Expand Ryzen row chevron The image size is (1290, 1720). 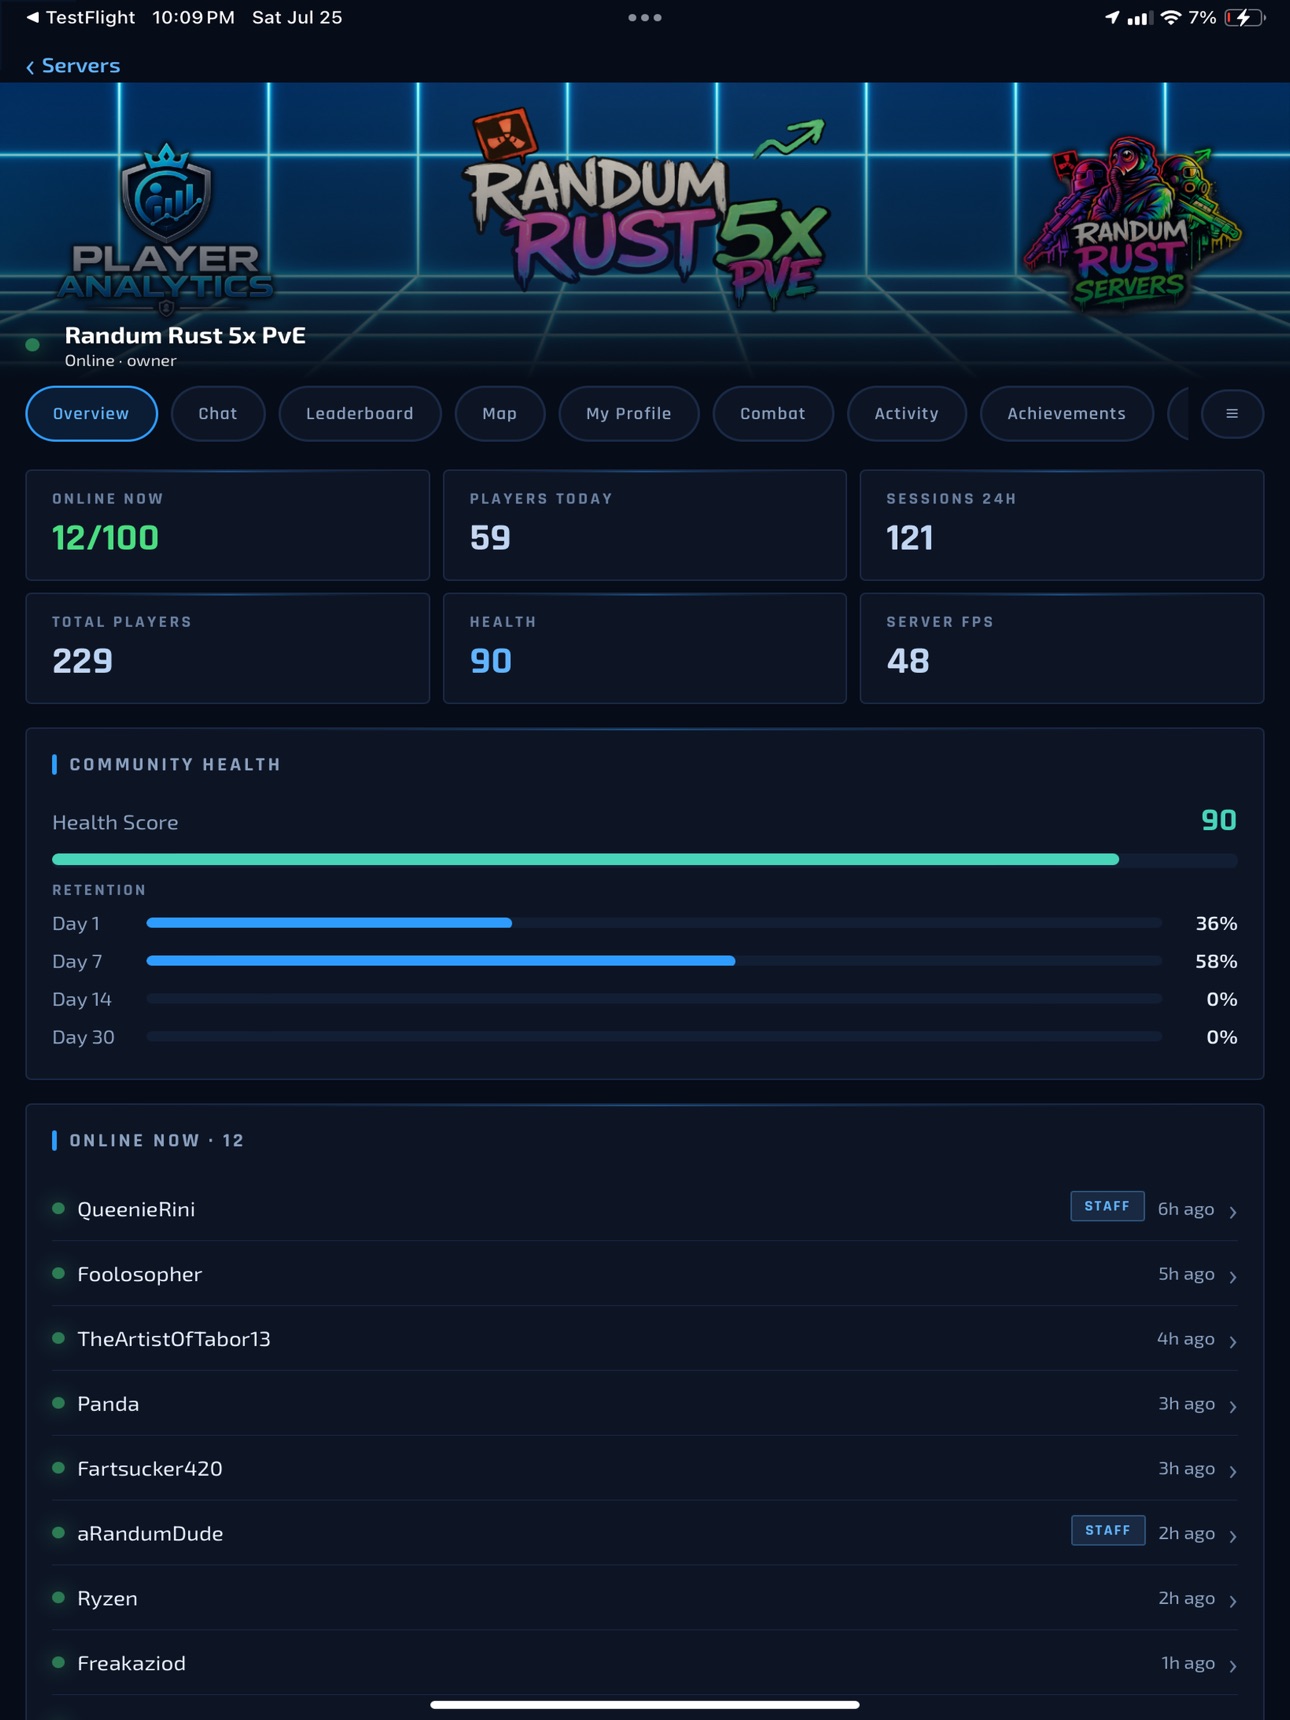[x=1233, y=1601]
